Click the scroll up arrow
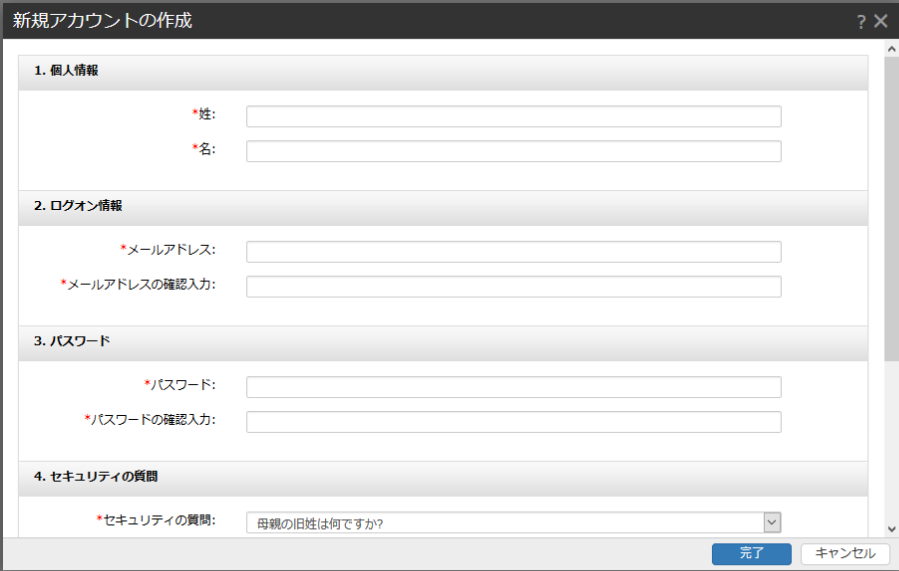This screenshot has width=899, height=571. tap(891, 48)
